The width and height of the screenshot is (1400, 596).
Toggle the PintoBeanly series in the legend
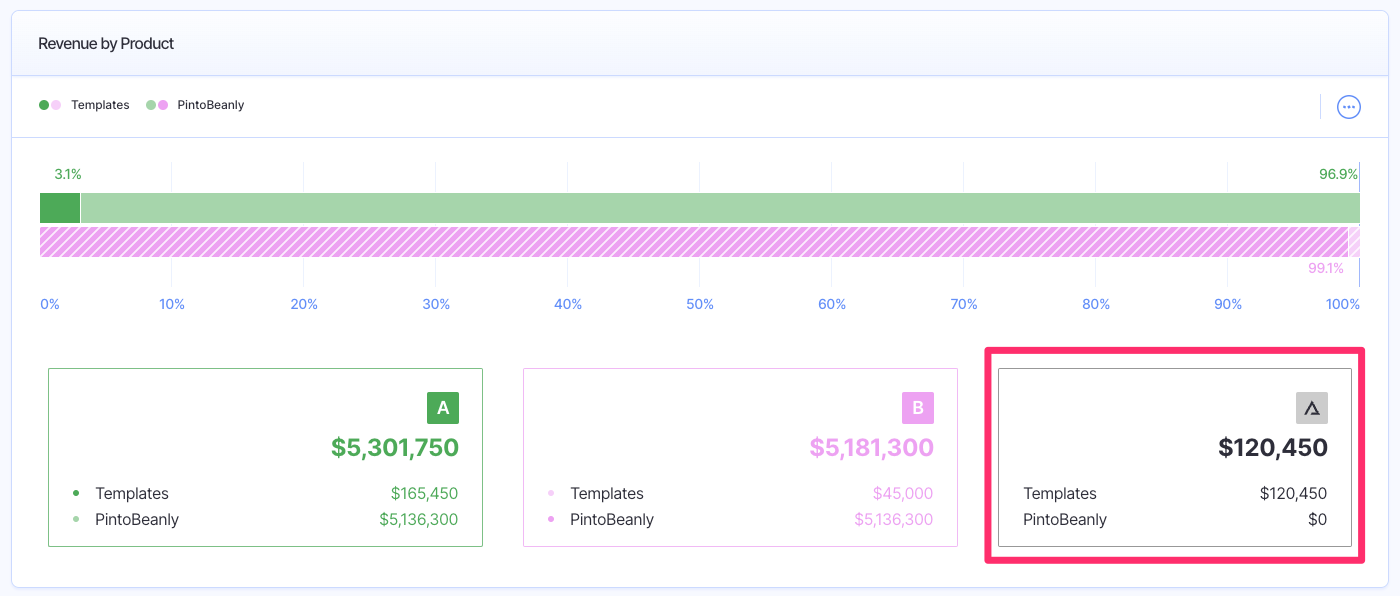tap(212, 104)
